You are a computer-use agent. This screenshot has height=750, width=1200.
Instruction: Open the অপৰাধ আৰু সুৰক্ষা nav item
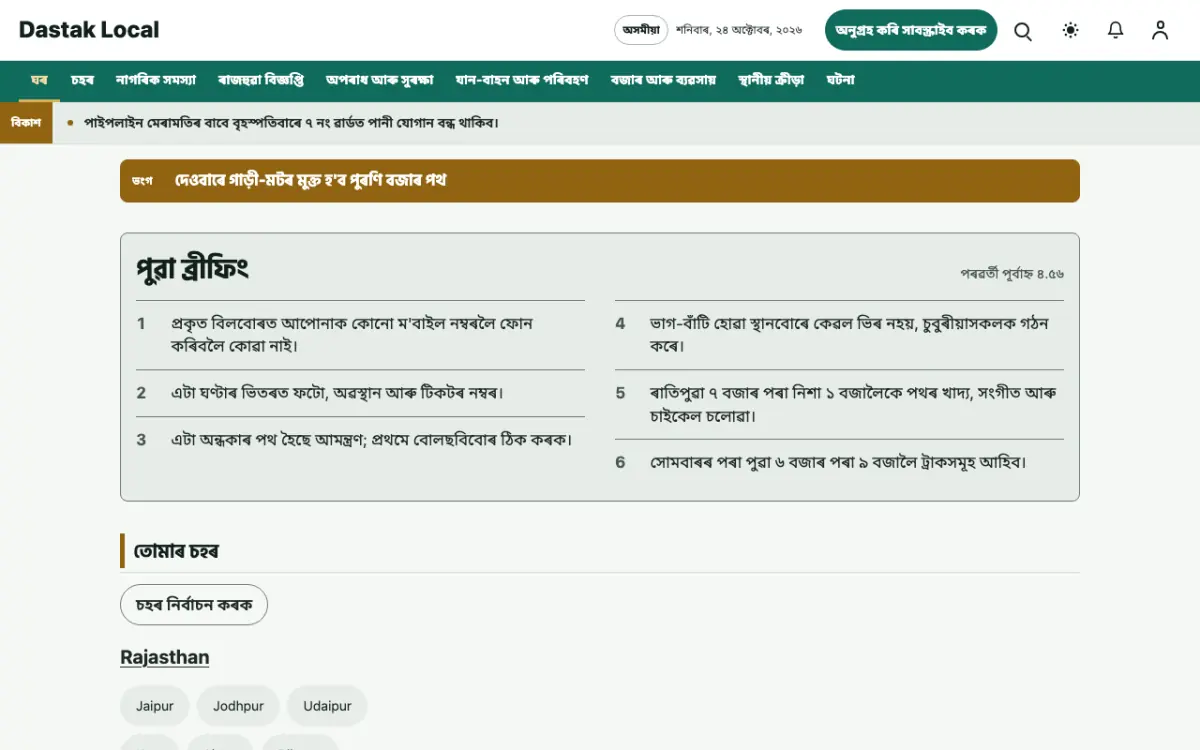coord(380,80)
